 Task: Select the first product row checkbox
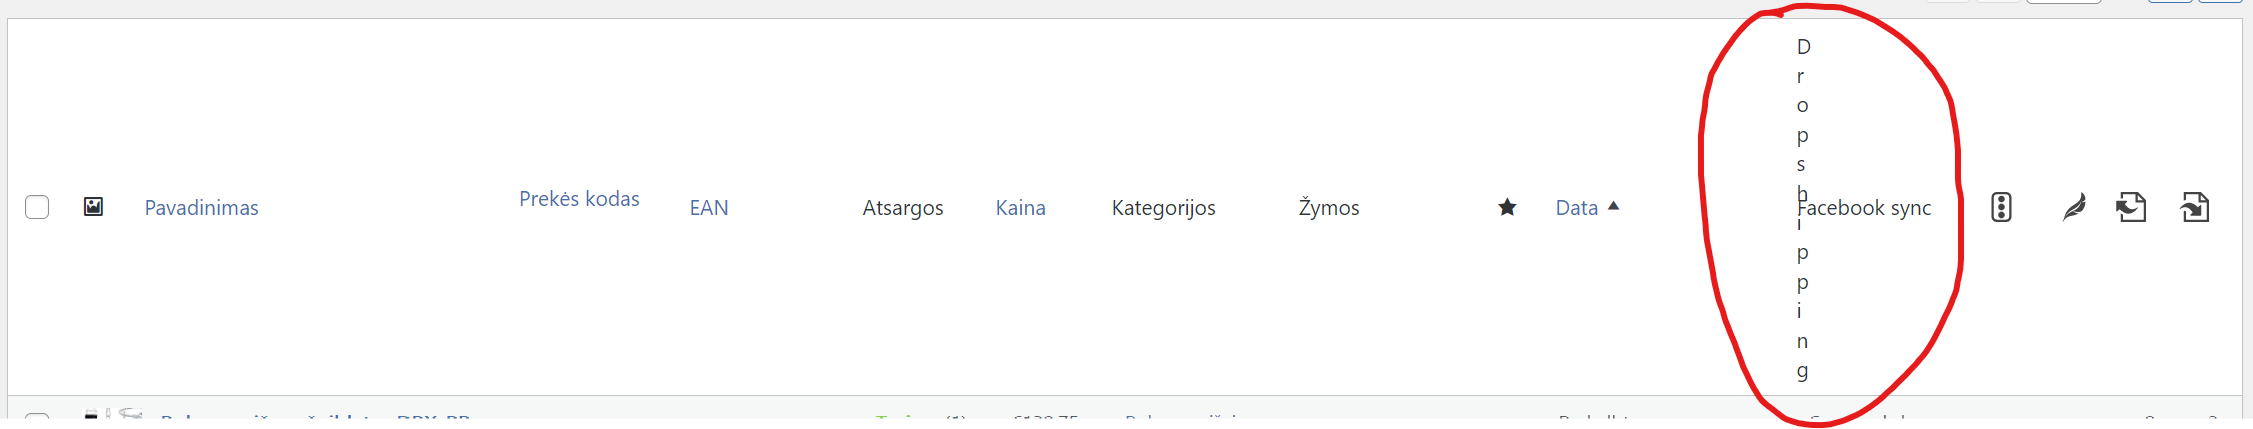(x=37, y=416)
